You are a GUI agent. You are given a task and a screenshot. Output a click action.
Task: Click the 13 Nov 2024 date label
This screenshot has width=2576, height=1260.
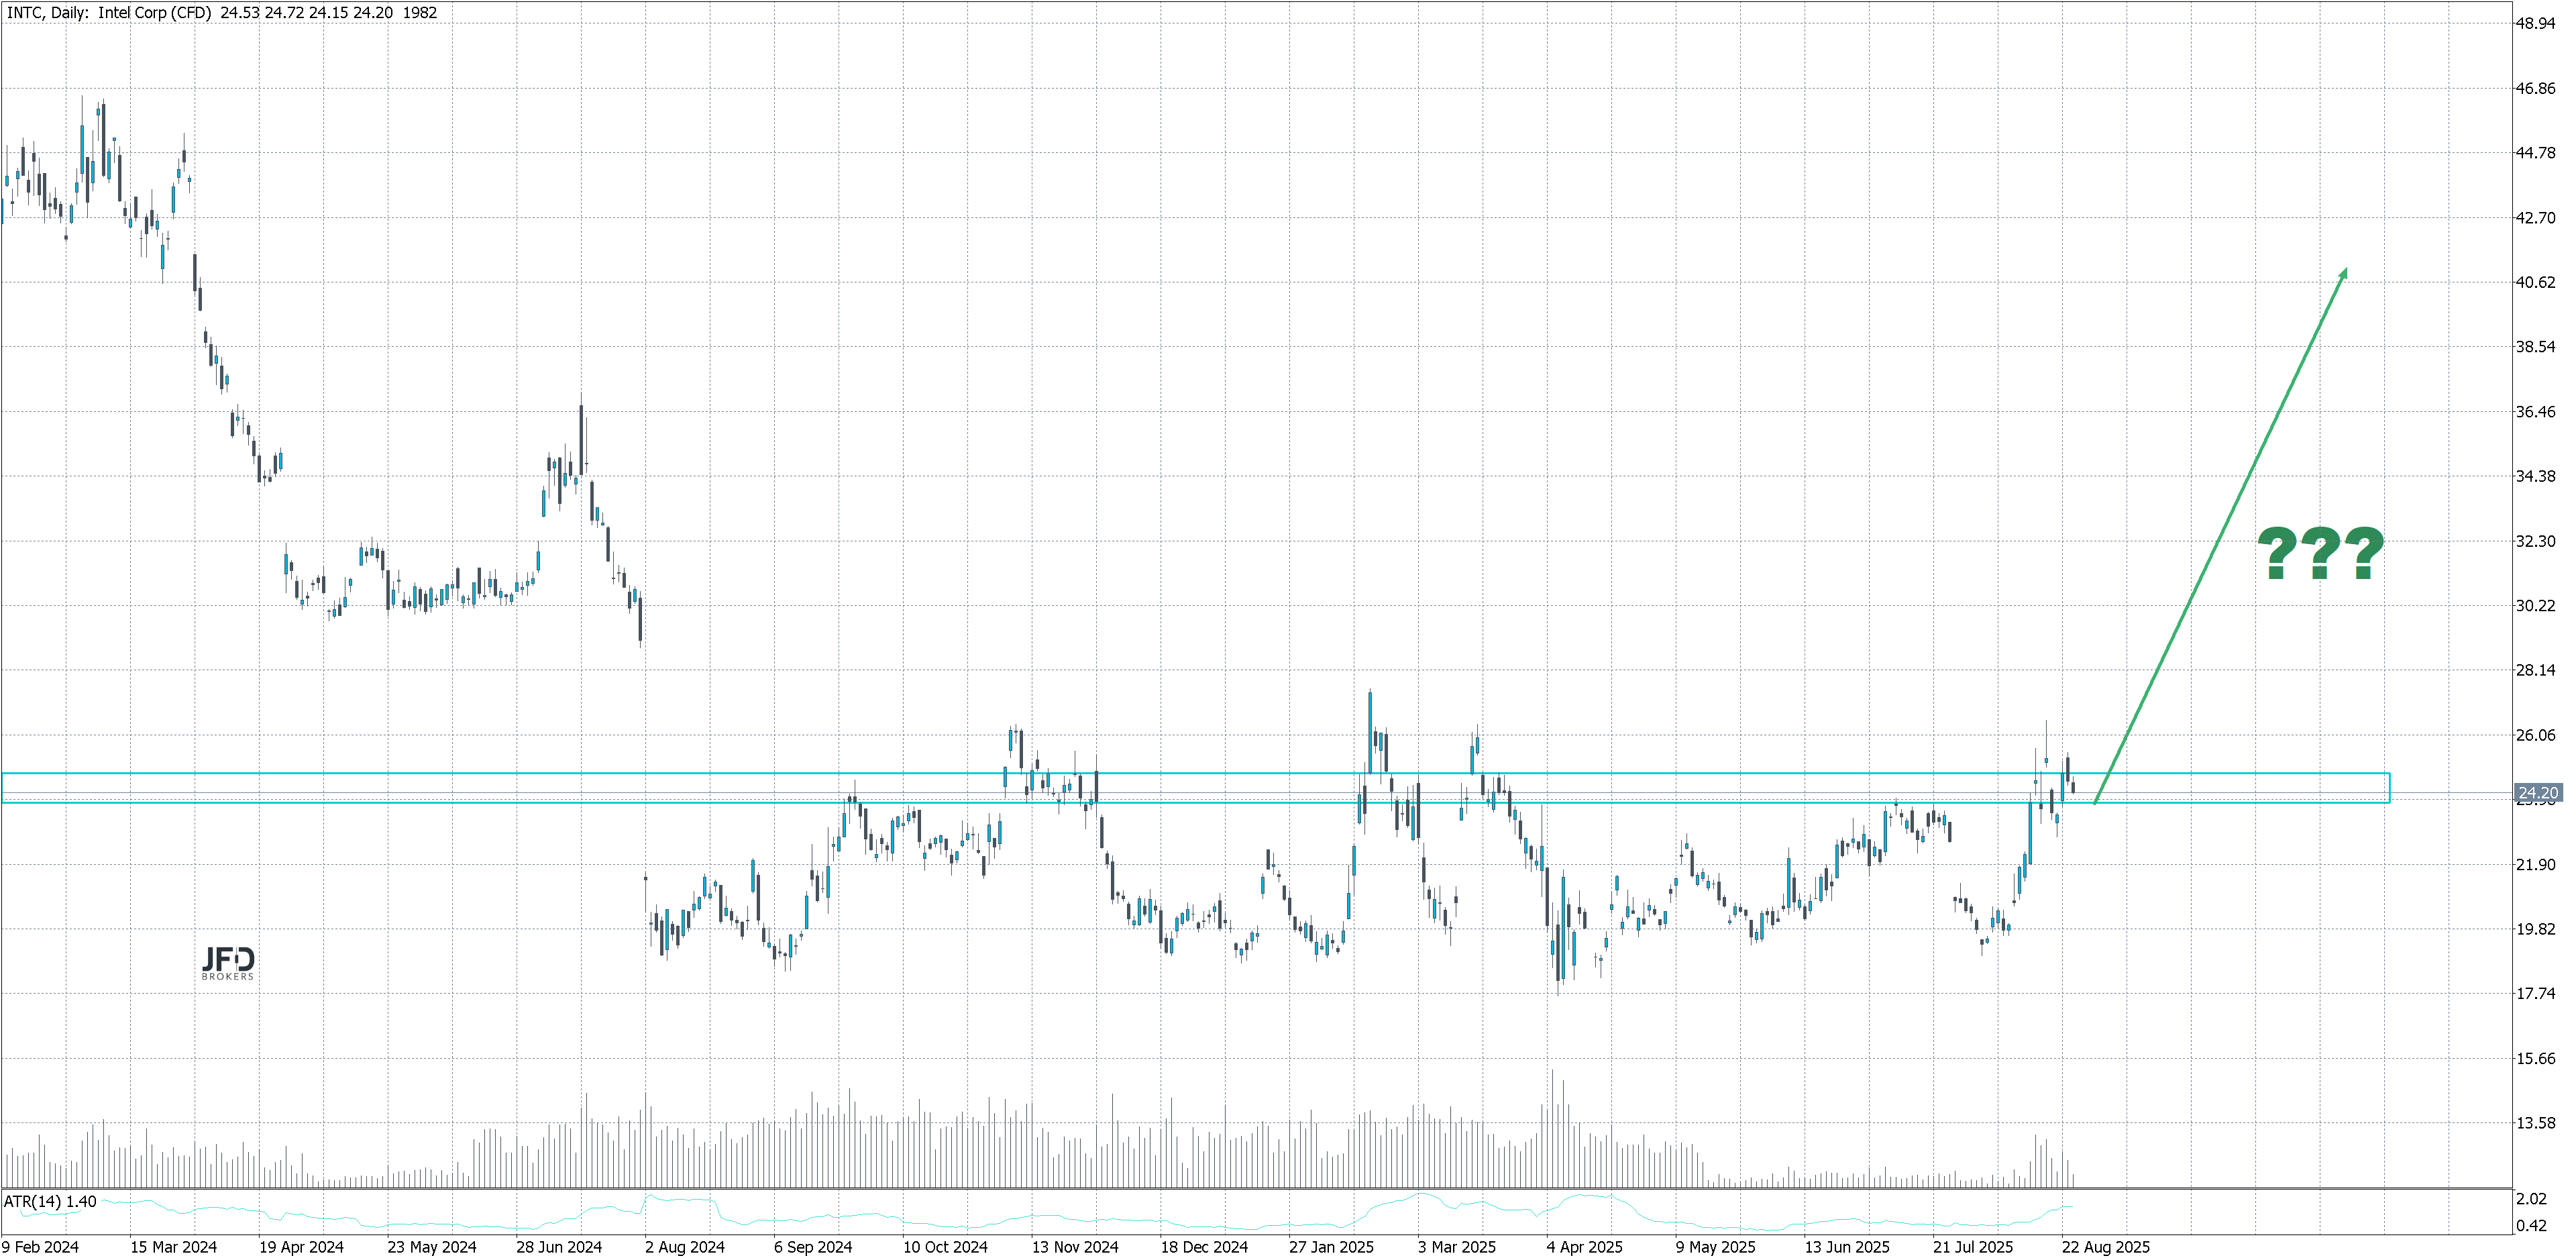pos(1075,1247)
